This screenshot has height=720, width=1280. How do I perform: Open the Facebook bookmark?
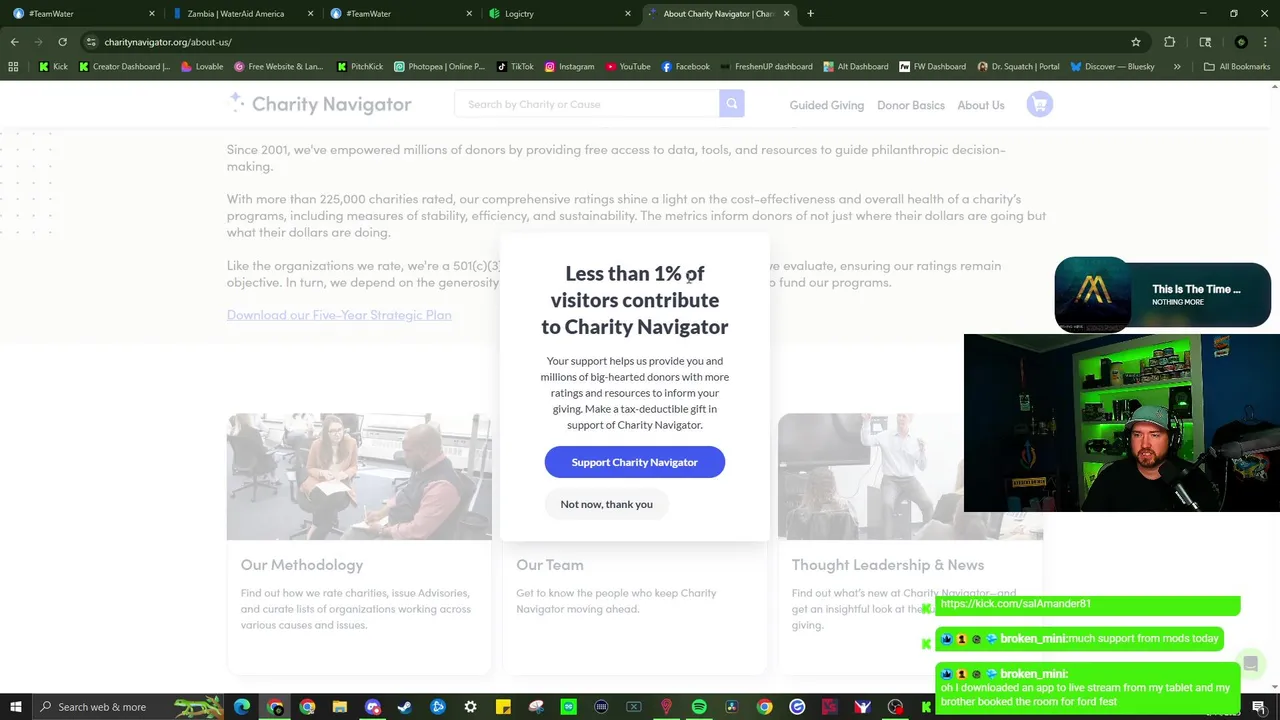tap(685, 67)
